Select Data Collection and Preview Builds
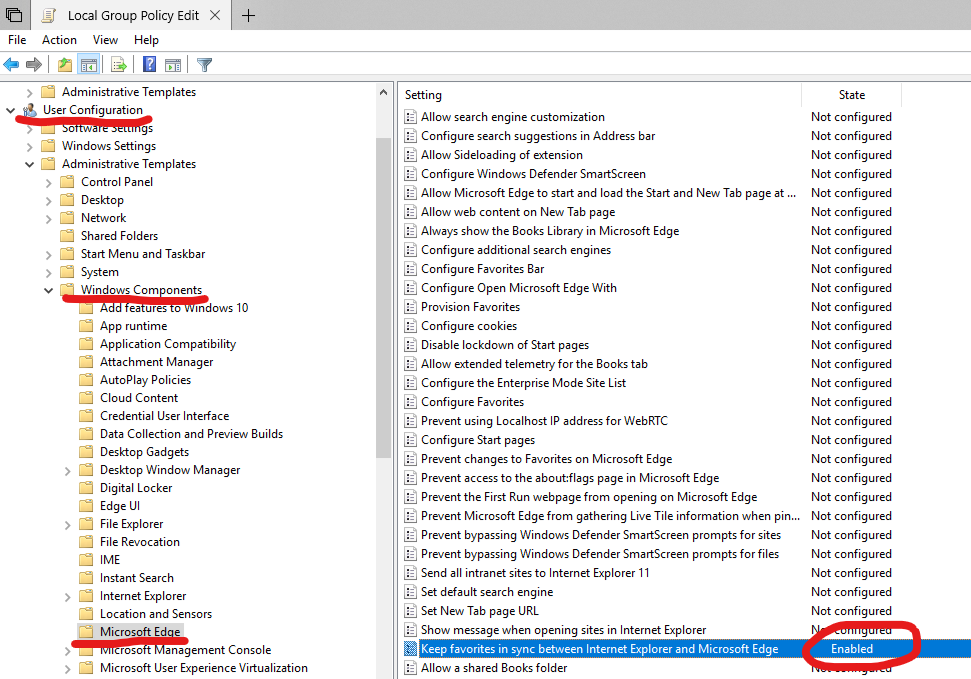Viewport: 971px width, 679px height. tap(191, 434)
